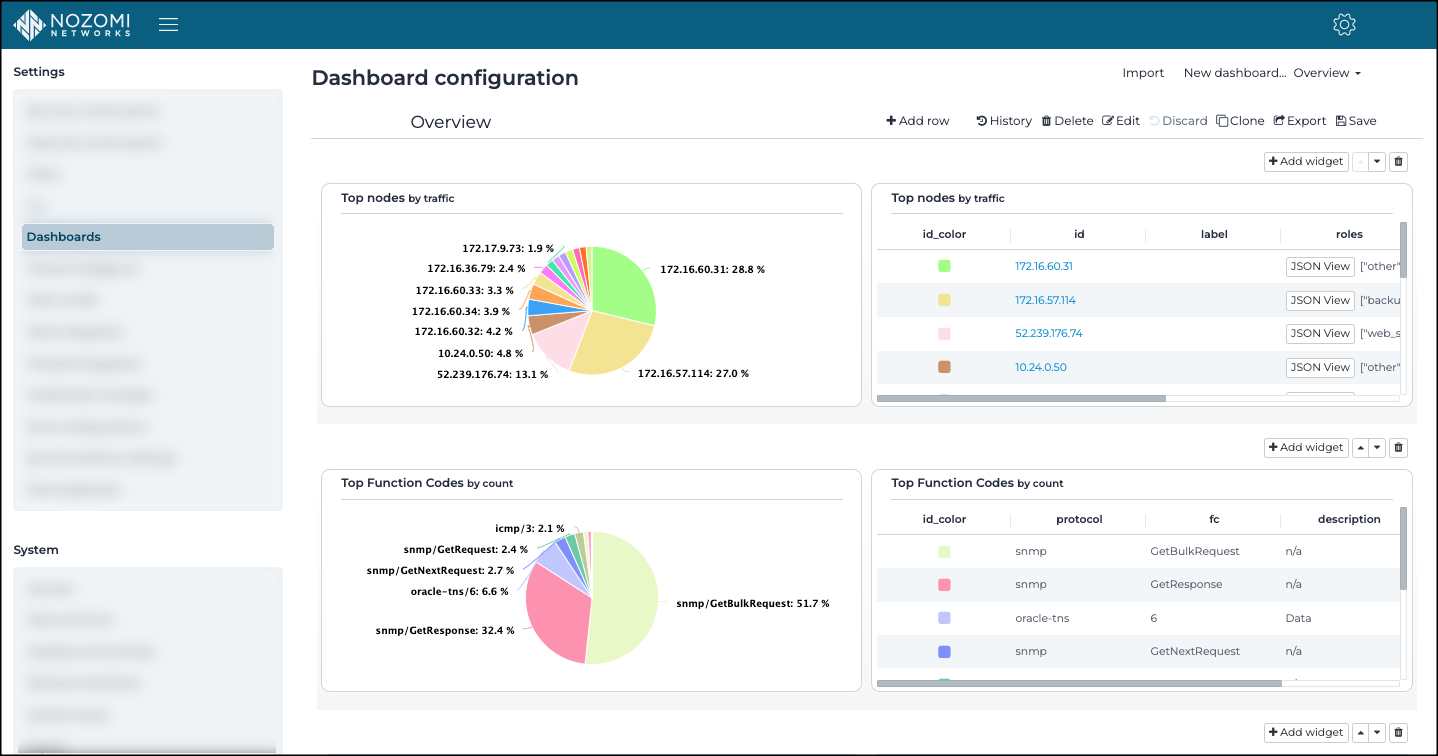This screenshot has height=756, width=1438.
Task: Save the dashboard configuration
Action: pyautogui.click(x=1356, y=121)
